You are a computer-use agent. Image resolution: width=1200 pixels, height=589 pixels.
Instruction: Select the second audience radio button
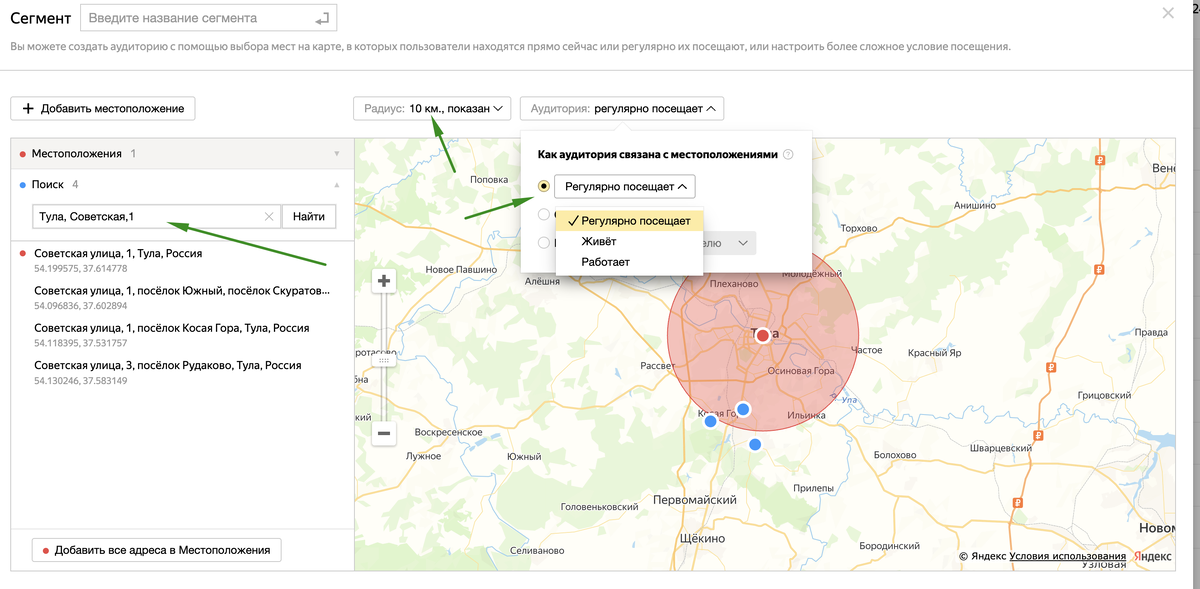[x=543, y=213]
